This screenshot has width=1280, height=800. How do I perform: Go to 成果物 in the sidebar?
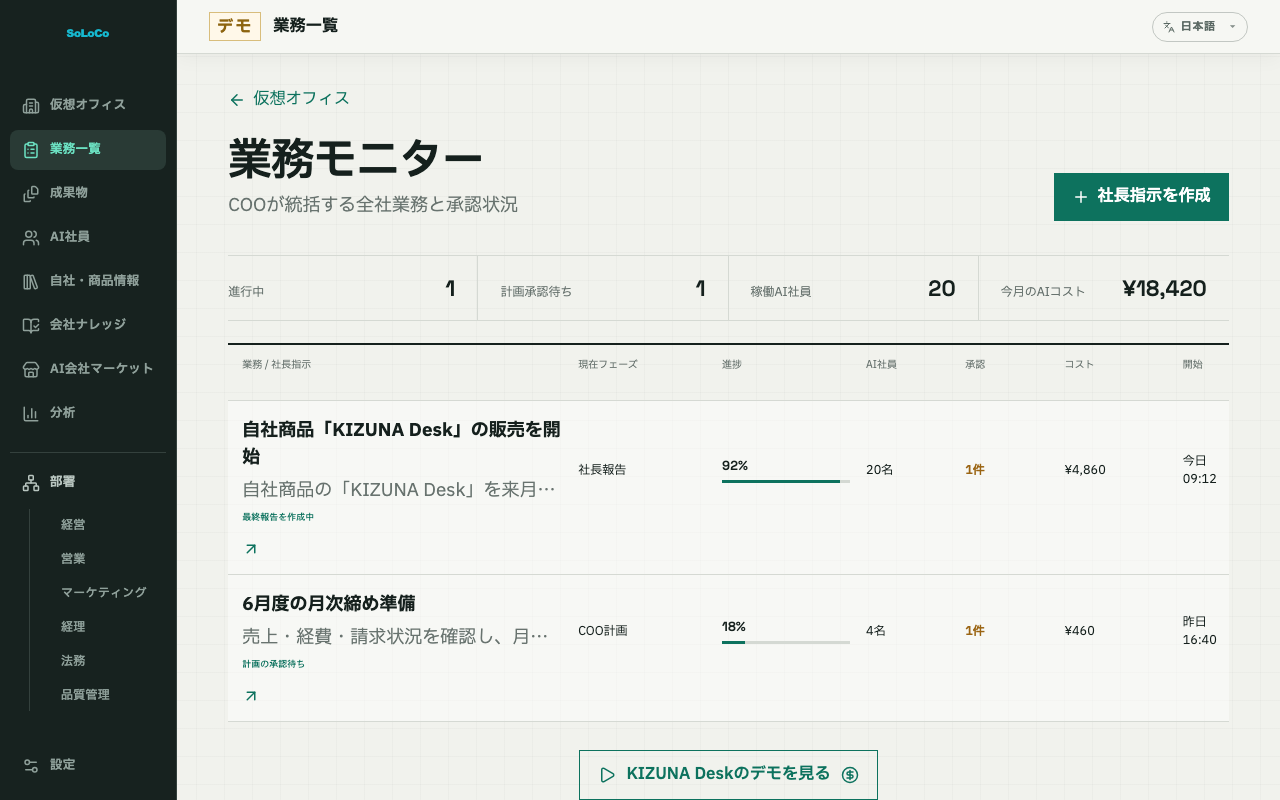[x=88, y=193]
